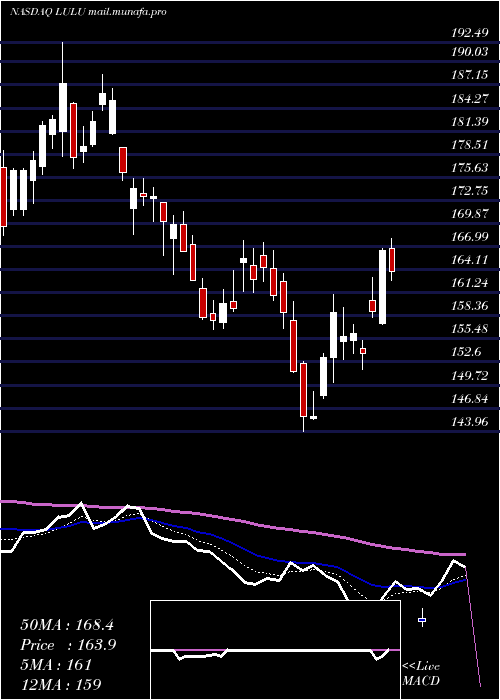Select the 190.03 price axis label
This screenshot has width=500, height=700.
click(x=470, y=52)
